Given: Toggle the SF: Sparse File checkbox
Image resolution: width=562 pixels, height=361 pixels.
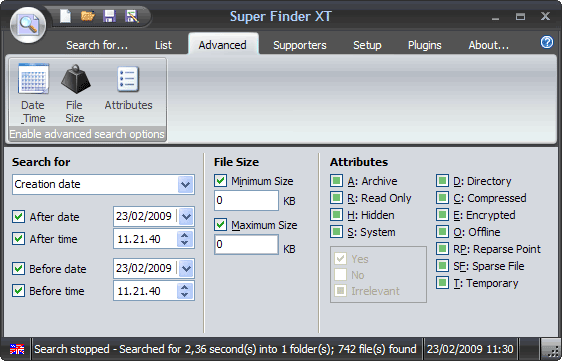Looking at the screenshot, I should tap(442, 266).
